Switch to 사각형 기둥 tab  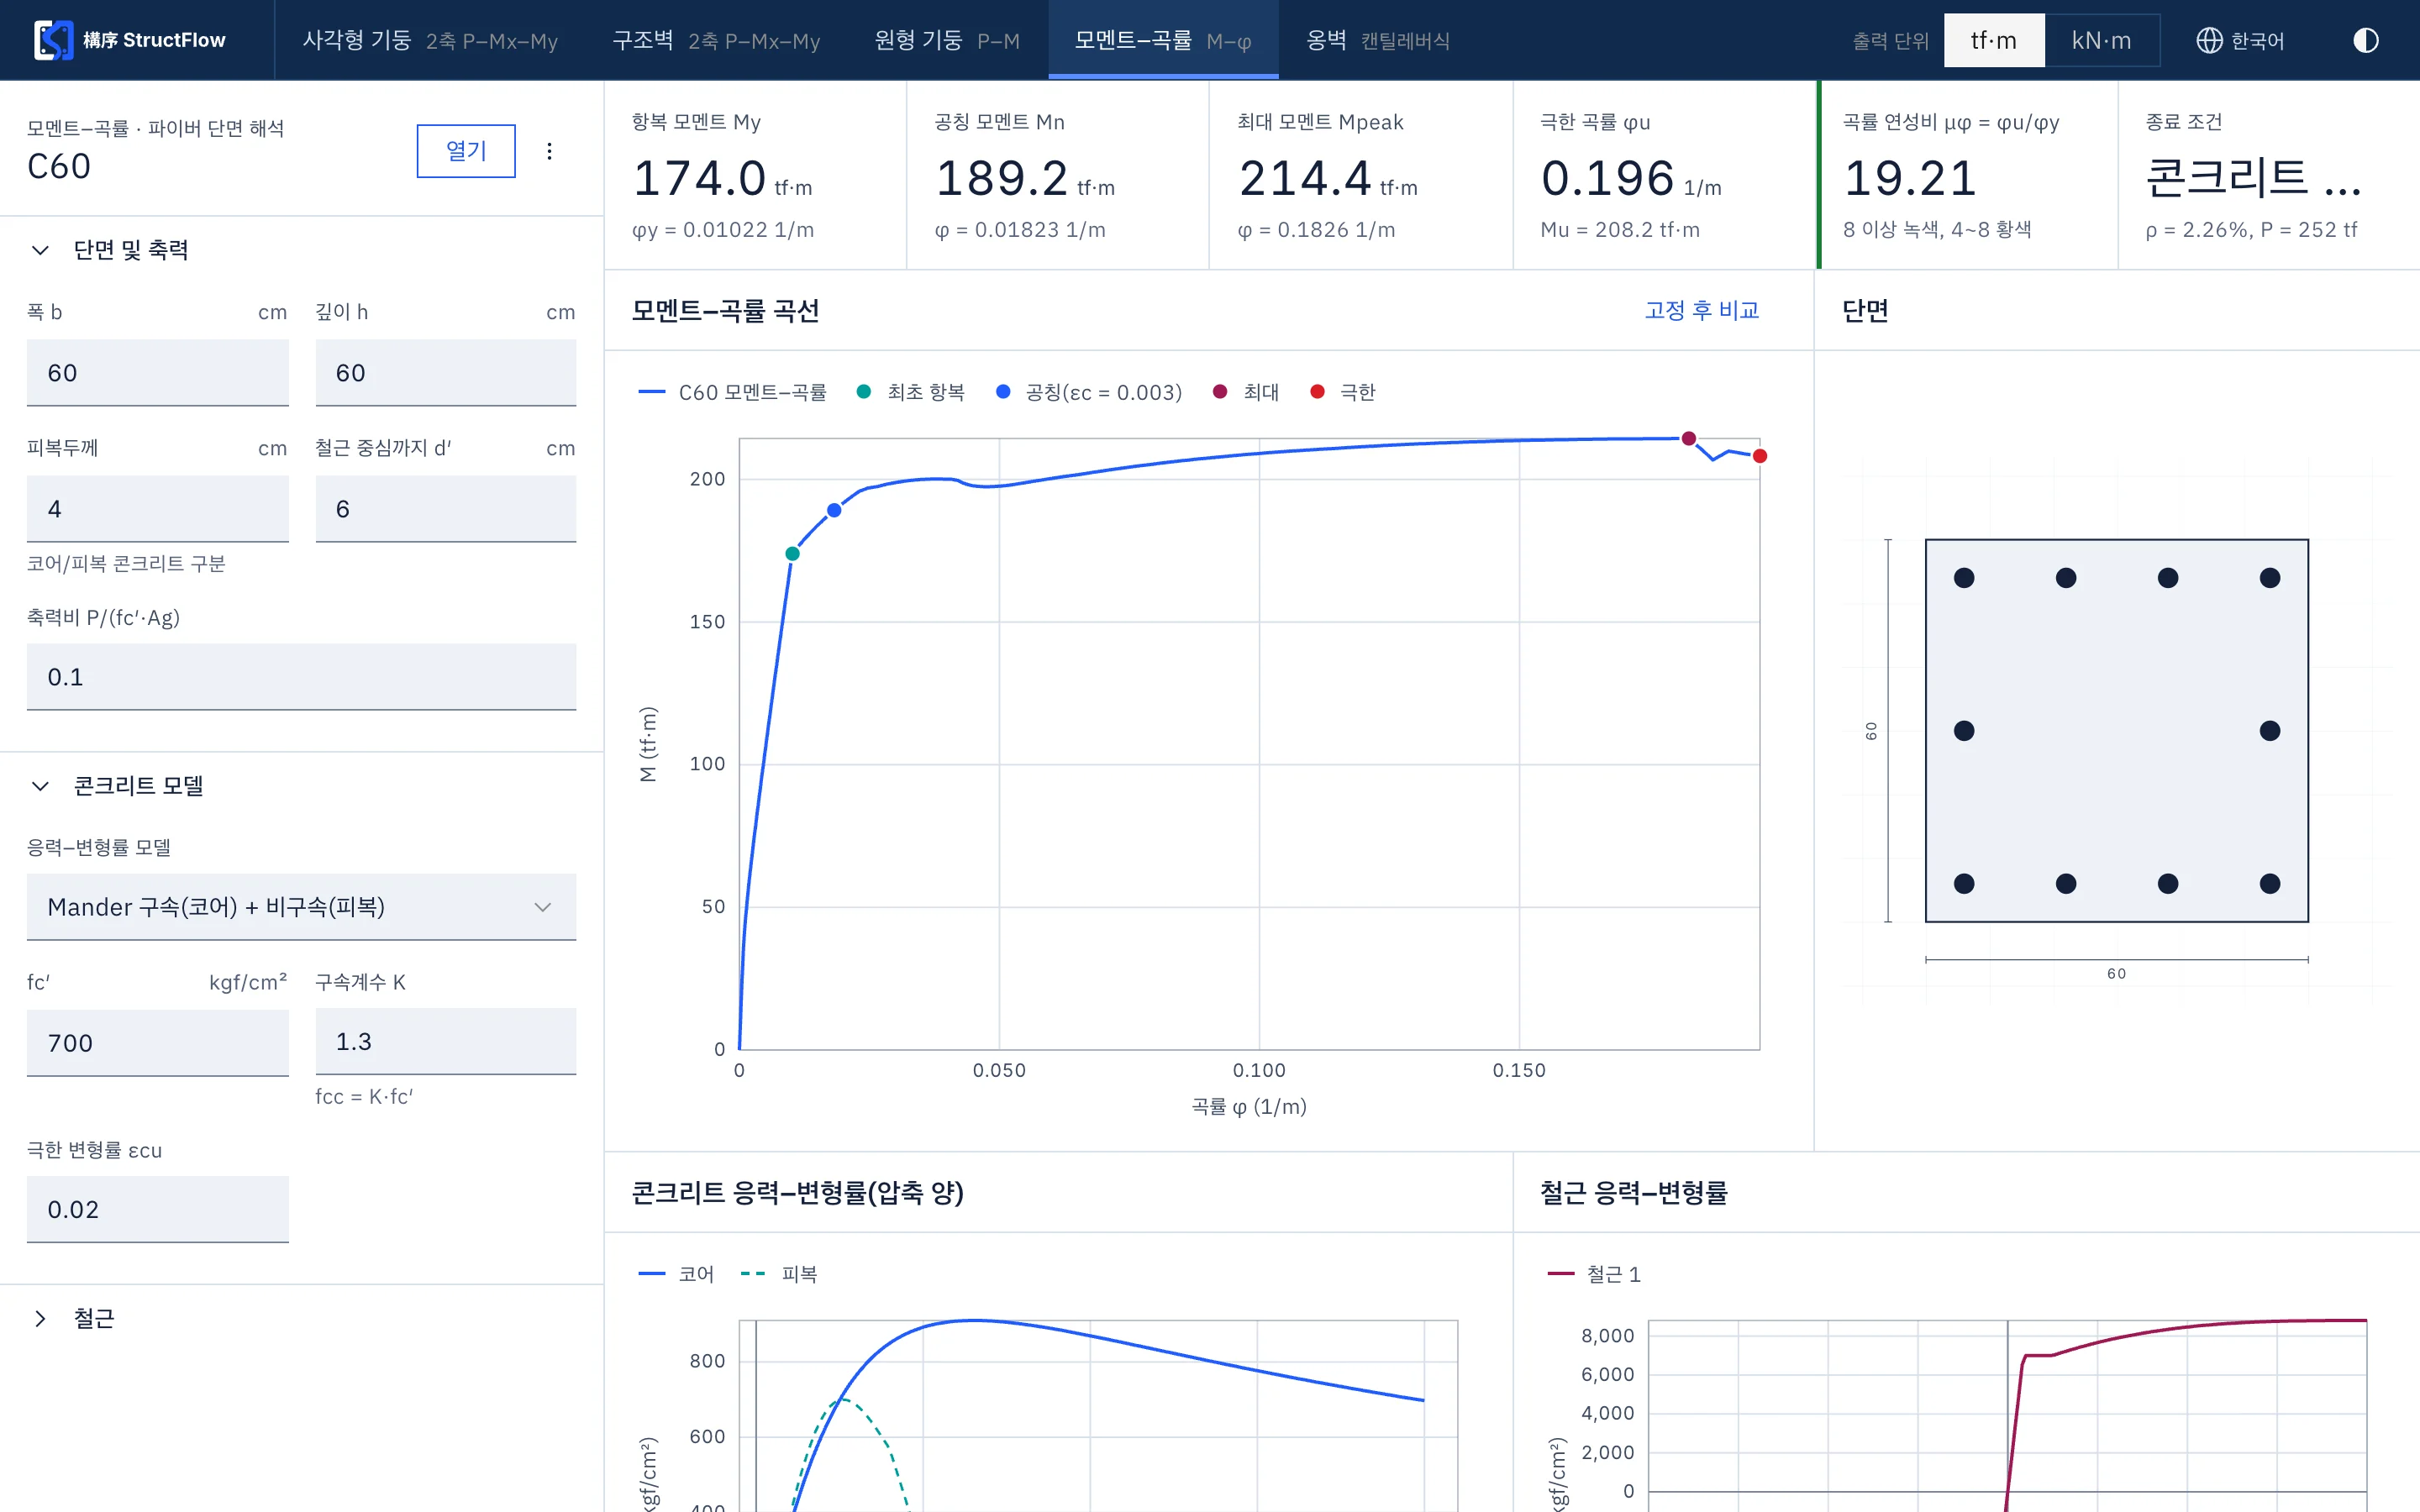pos(430,40)
